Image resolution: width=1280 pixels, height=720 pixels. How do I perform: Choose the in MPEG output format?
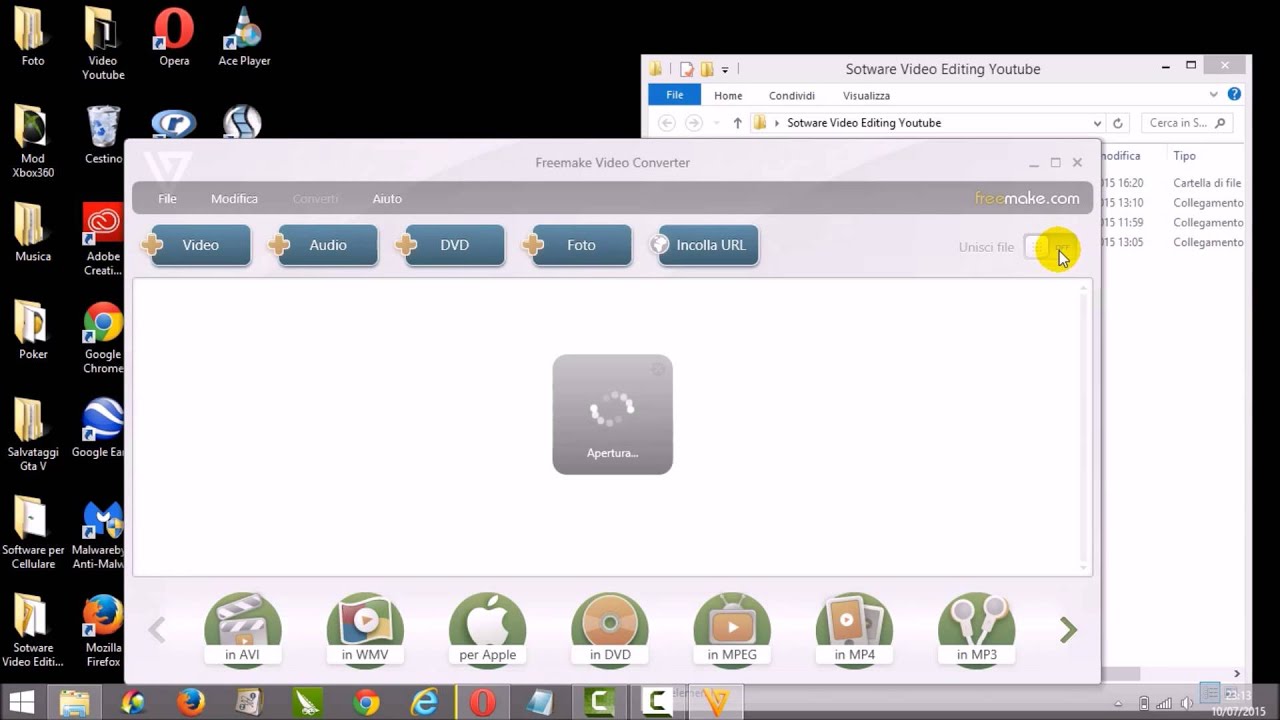pyautogui.click(x=732, y=628)
